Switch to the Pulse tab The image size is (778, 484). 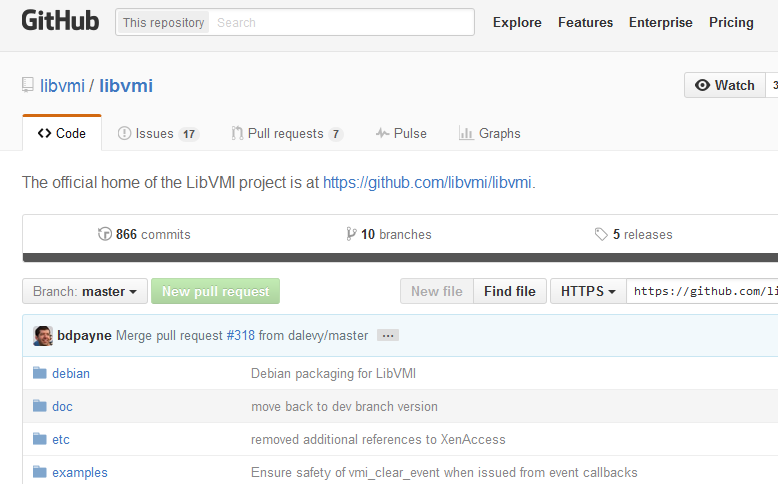coord(401,134)
